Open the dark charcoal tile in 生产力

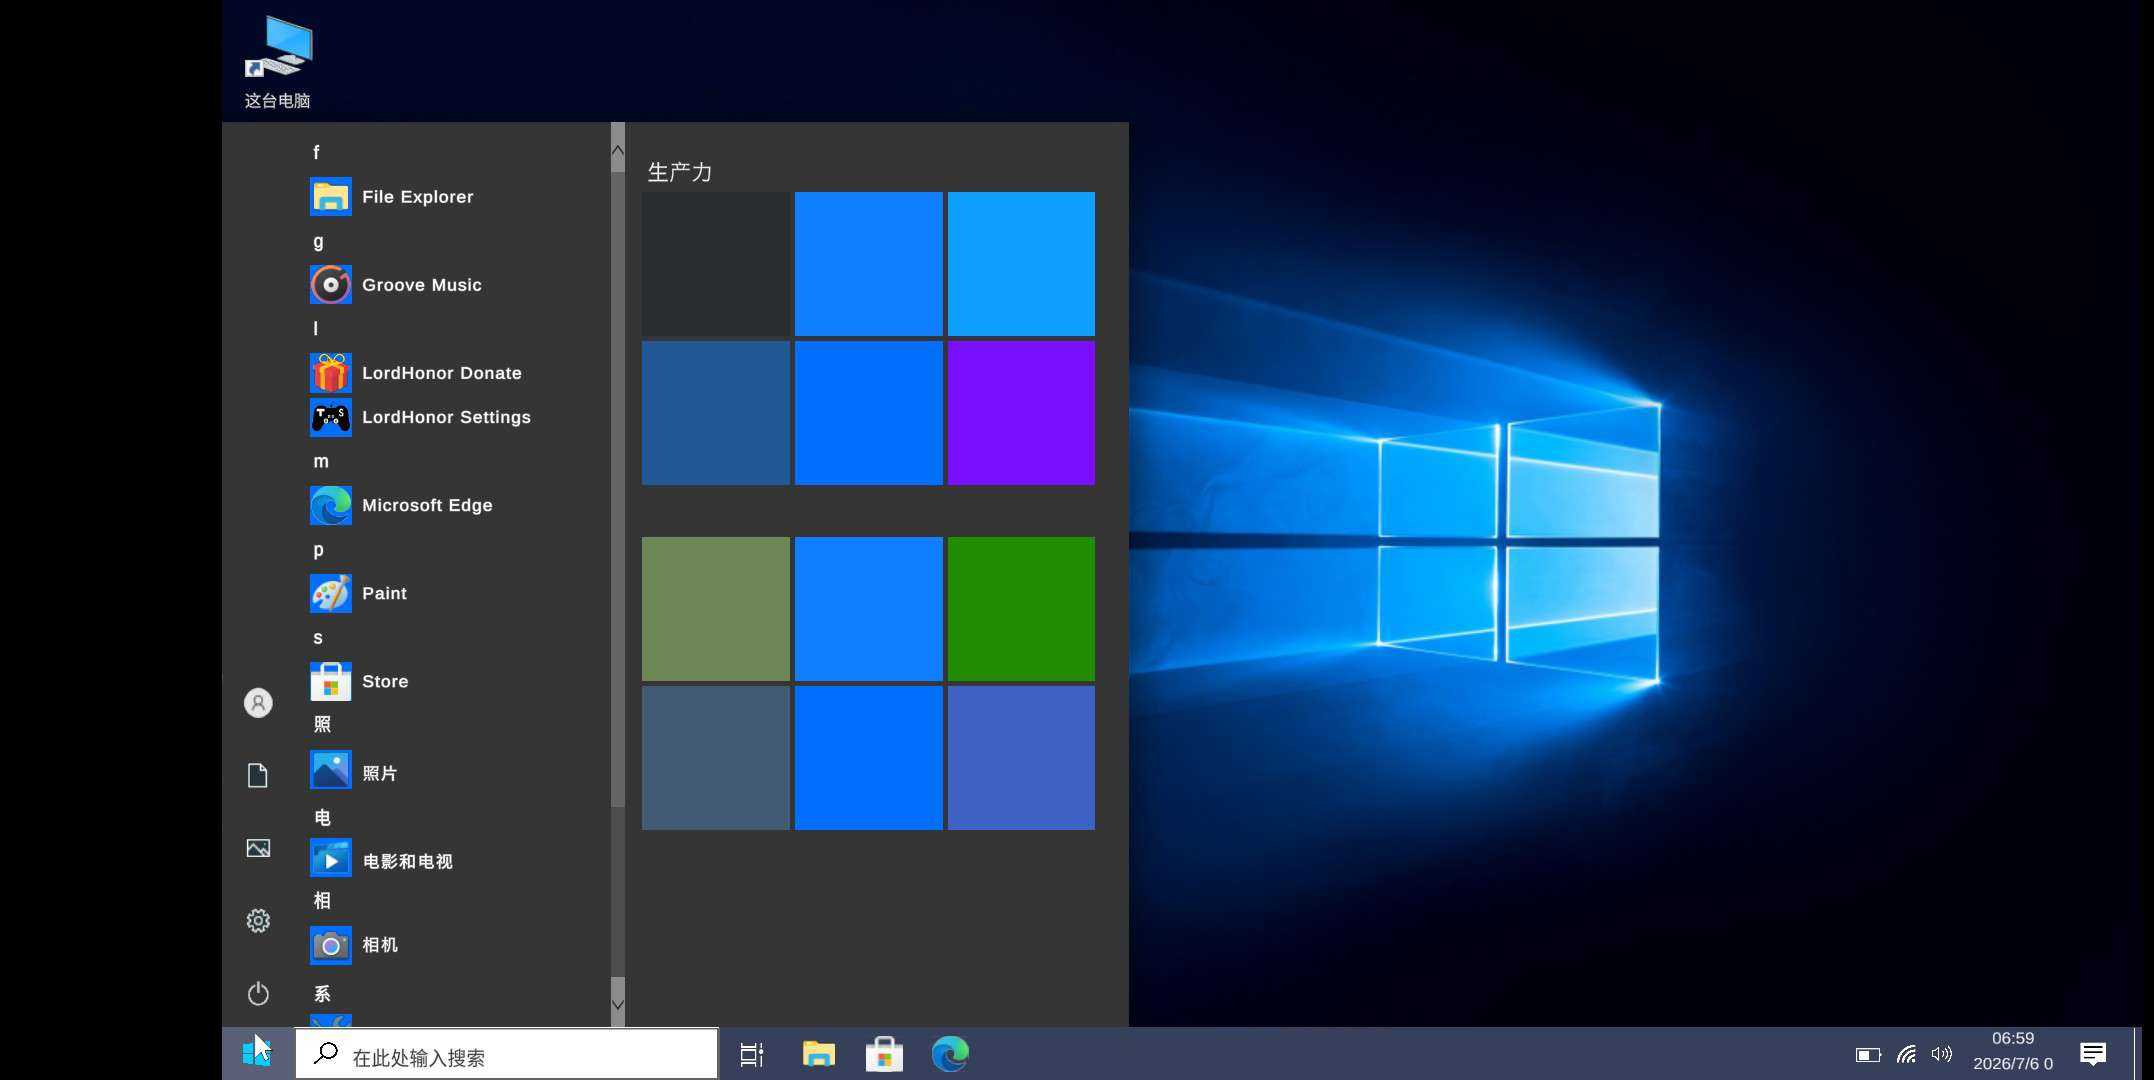pyautogui.click(x=716, y=264)
